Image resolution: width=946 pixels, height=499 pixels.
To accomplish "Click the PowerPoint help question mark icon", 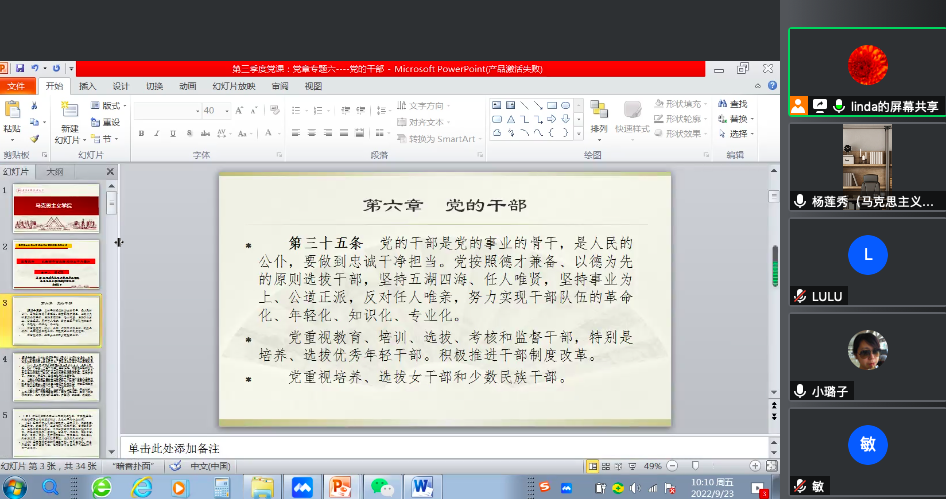I will pos(772,86).
